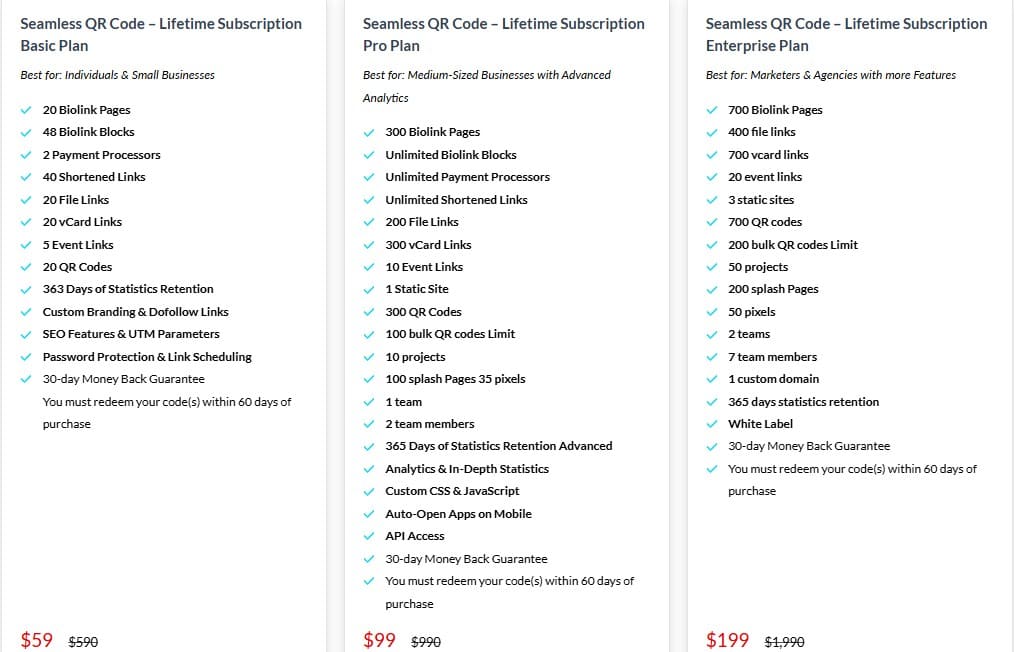1014x652 pixels.
Task: Click Password Protection & Link Scheduling text
Action: coord(147,357)
